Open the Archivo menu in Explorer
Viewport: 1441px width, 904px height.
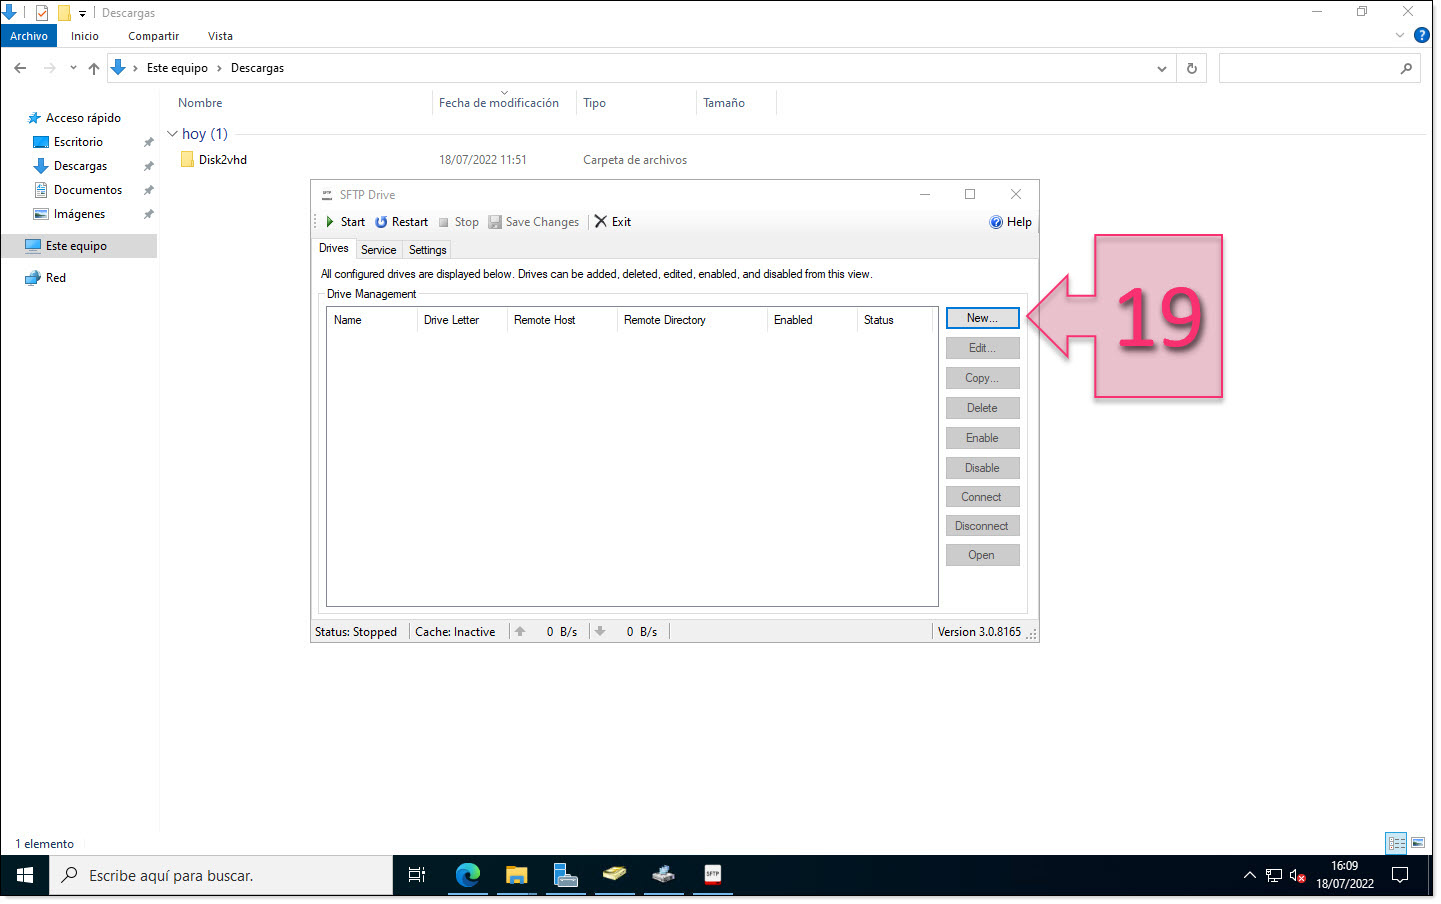[29, 36]
